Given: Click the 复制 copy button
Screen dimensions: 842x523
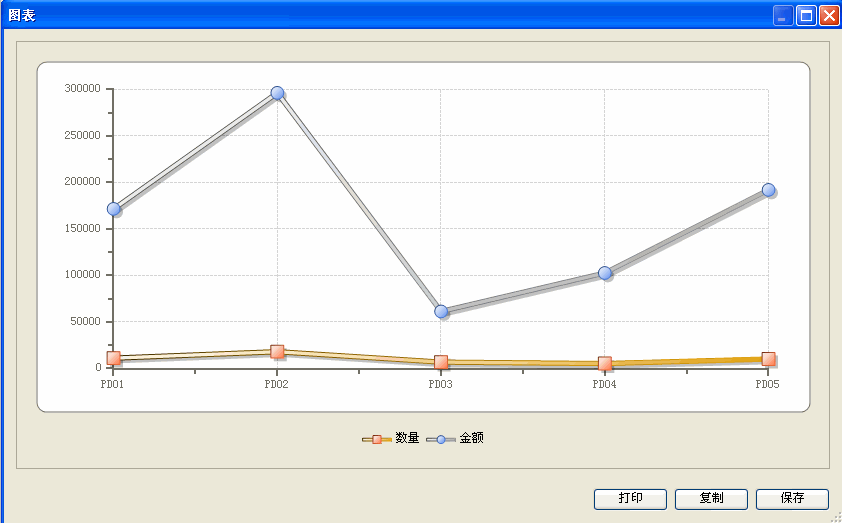Looking at the screenshot, I should [x=711, y=499].
